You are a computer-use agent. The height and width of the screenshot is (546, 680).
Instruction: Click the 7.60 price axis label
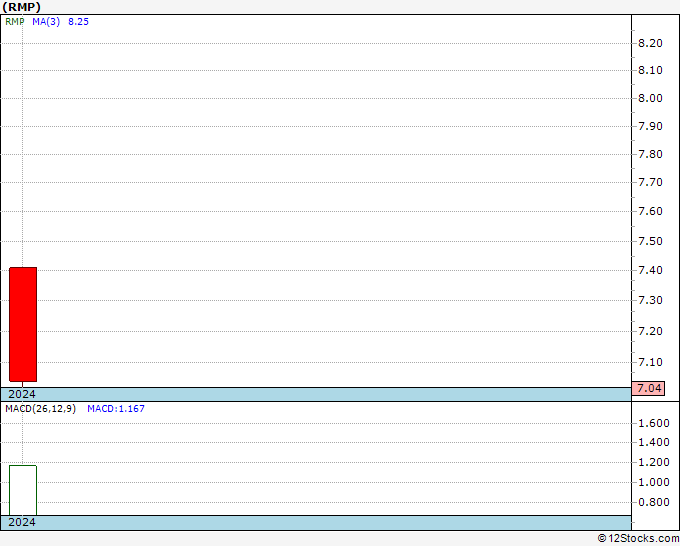(x=650, y=211)
